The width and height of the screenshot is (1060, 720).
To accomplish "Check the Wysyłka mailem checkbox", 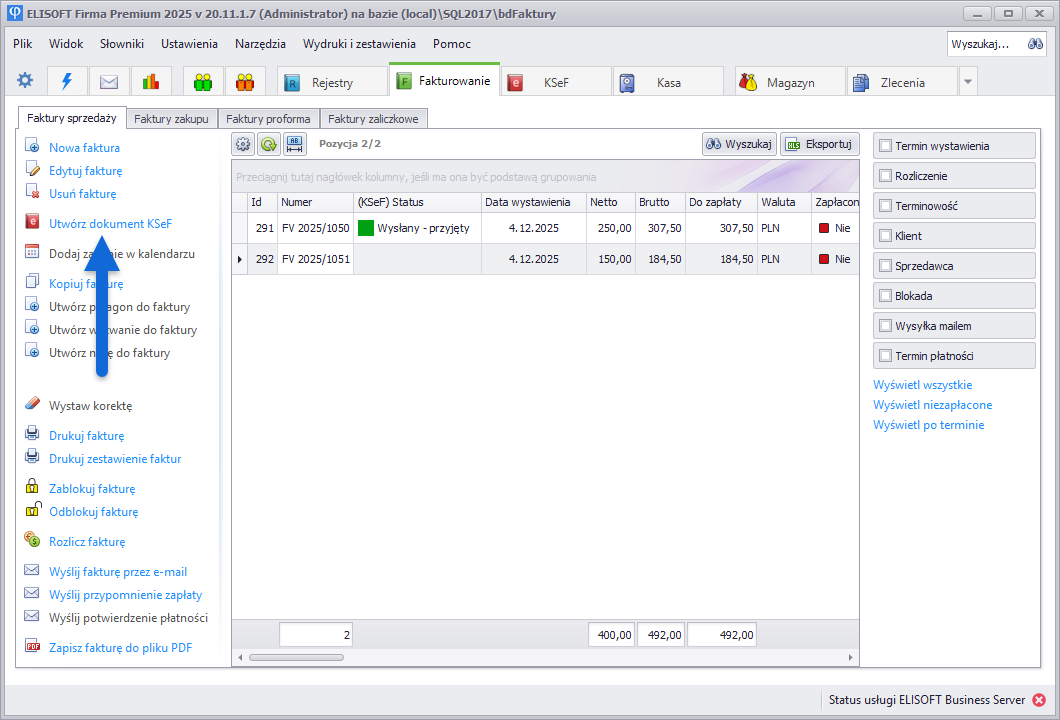I will point(885,326).
